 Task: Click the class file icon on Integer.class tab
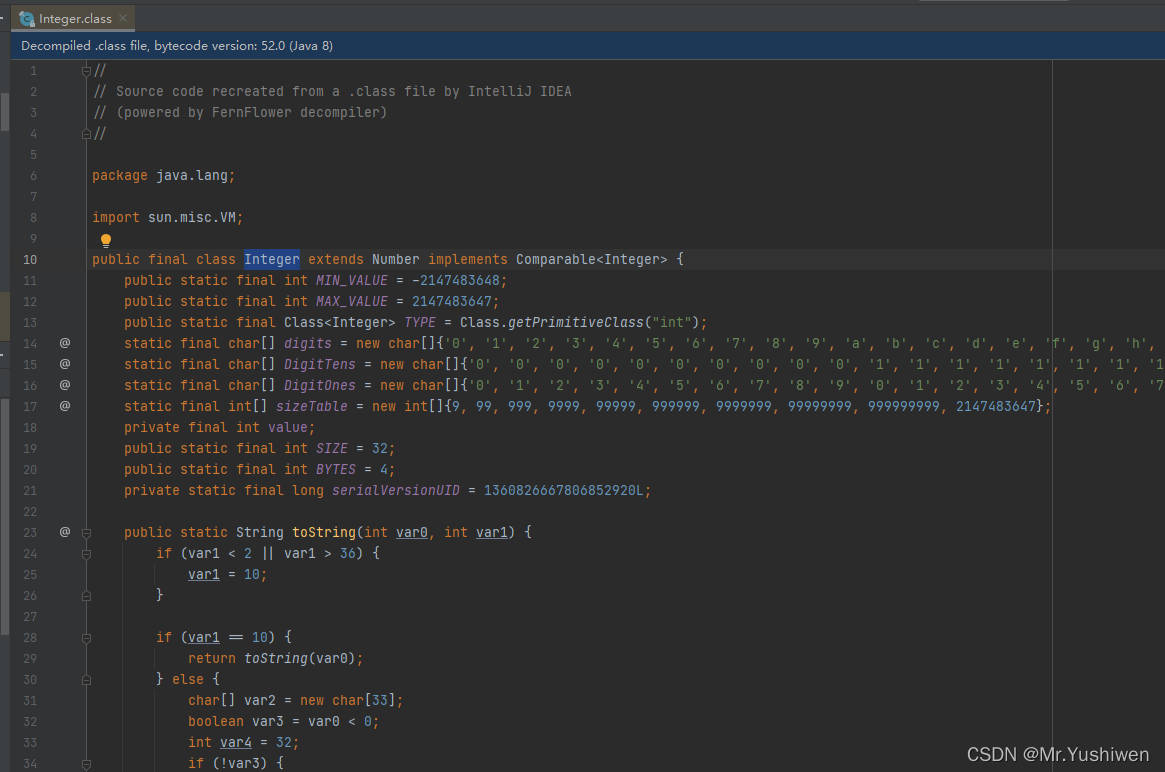(27, 19)
